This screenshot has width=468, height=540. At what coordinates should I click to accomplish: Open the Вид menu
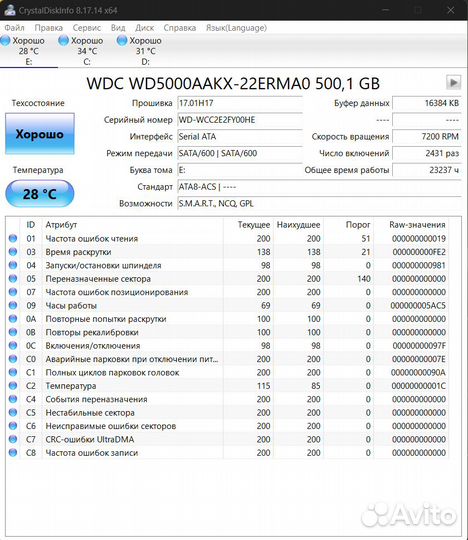118,28
